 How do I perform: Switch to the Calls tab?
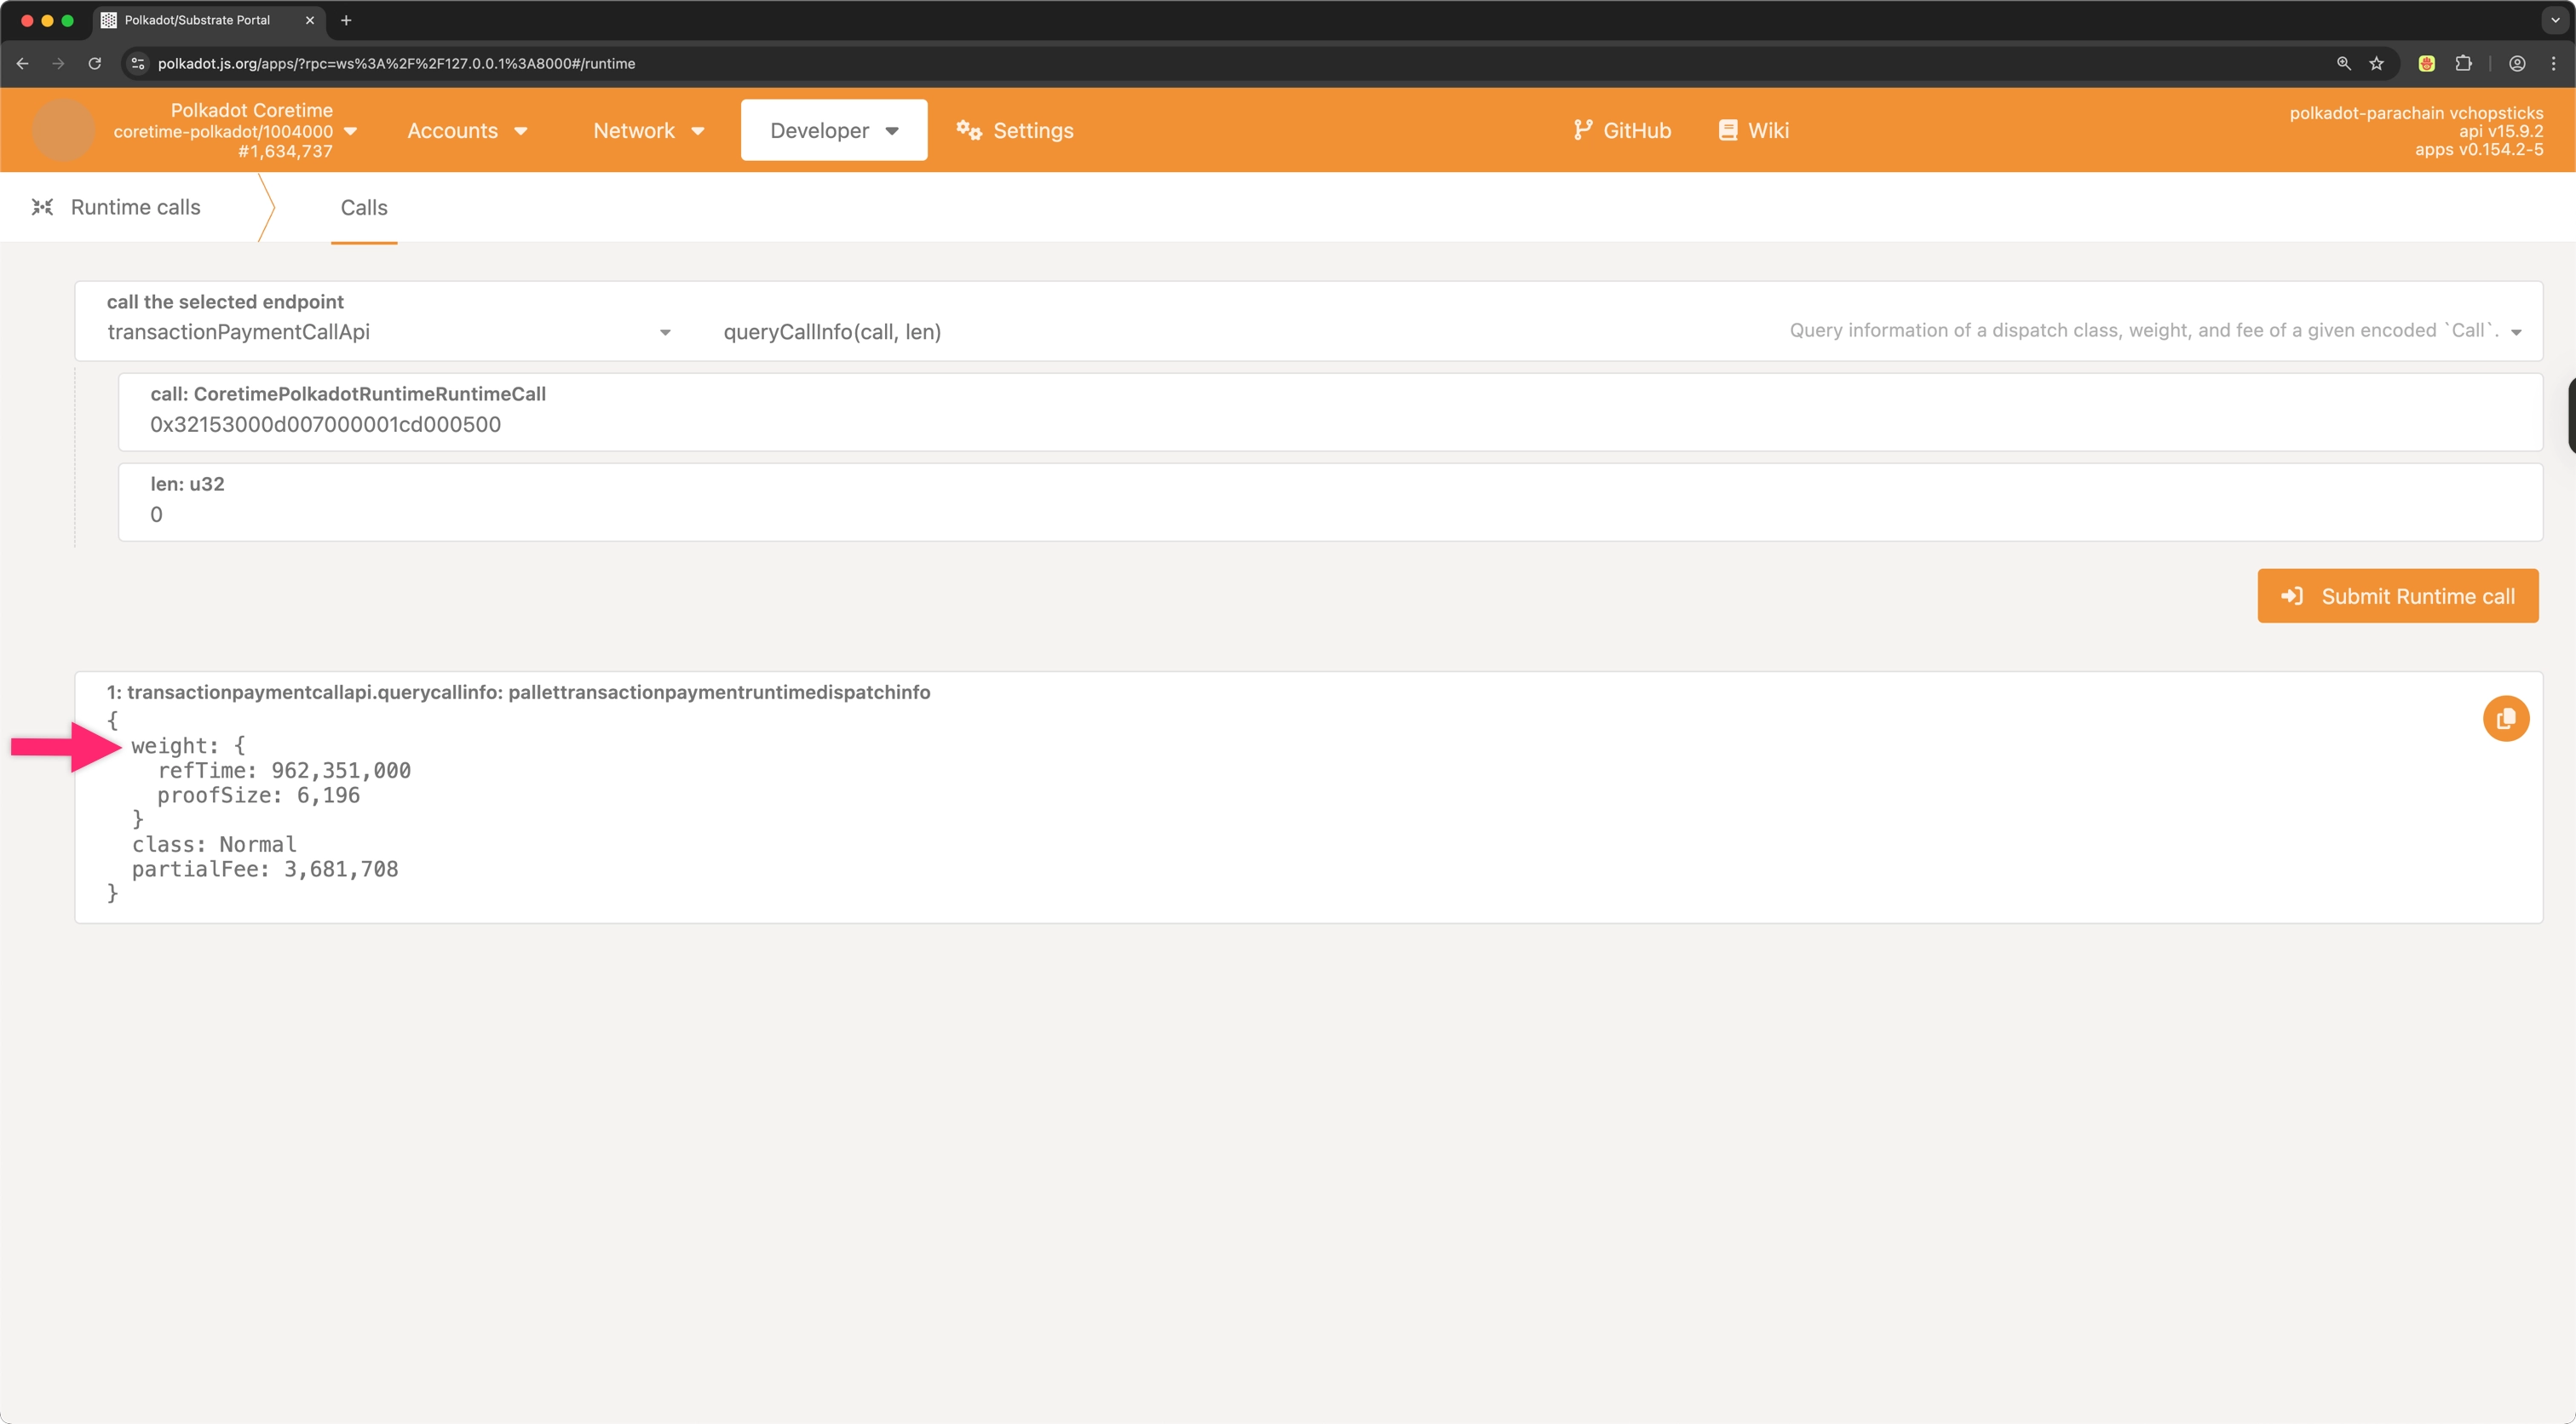[x=364, y=207]
